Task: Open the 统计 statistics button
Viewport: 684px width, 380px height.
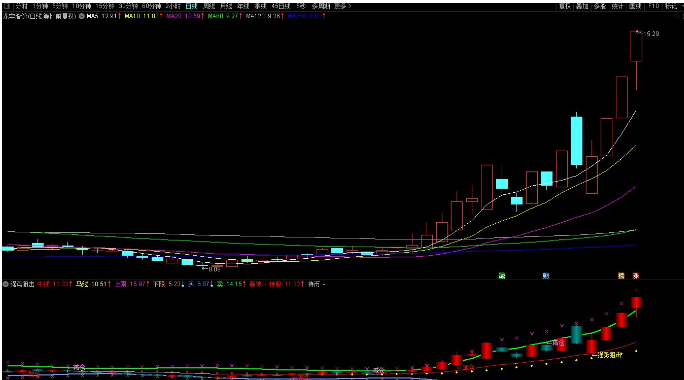Action: 617,6
